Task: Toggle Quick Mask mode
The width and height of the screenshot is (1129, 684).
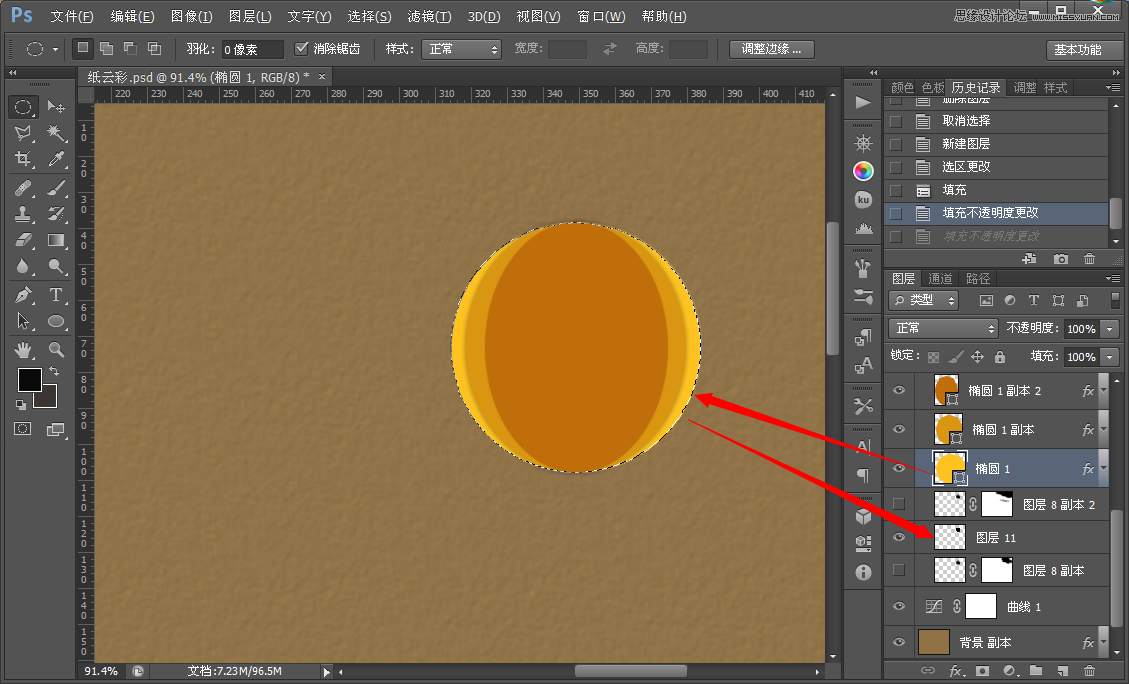Action: (22, 429)
